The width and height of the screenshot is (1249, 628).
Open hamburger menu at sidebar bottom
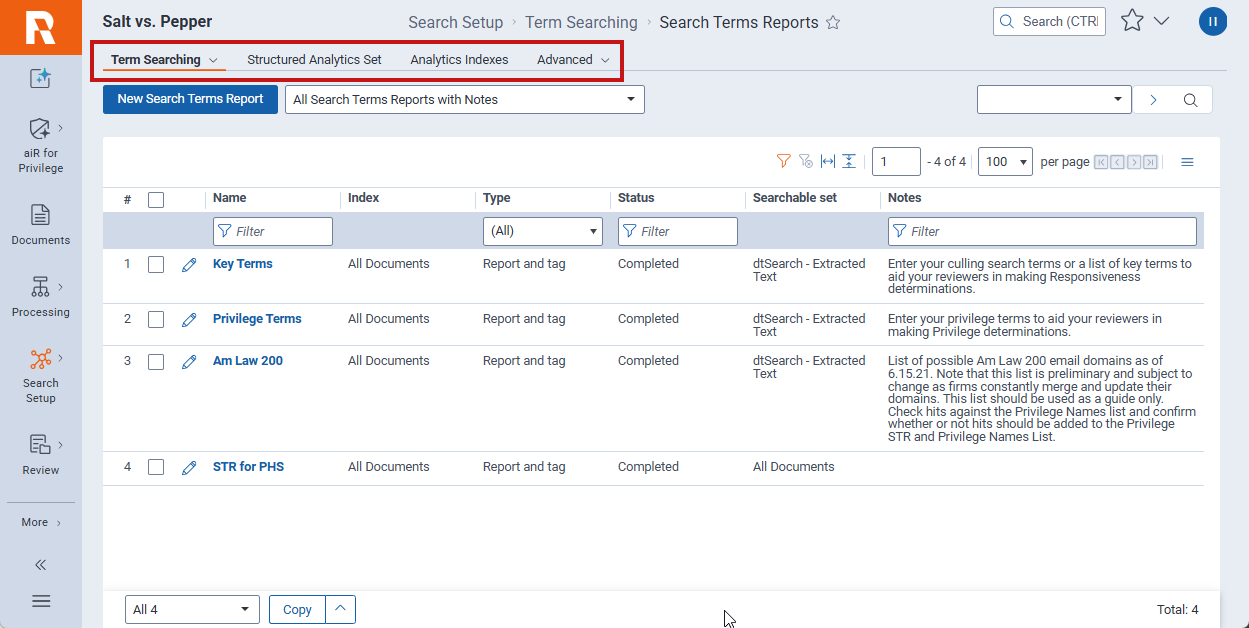(x=41, y=601)
